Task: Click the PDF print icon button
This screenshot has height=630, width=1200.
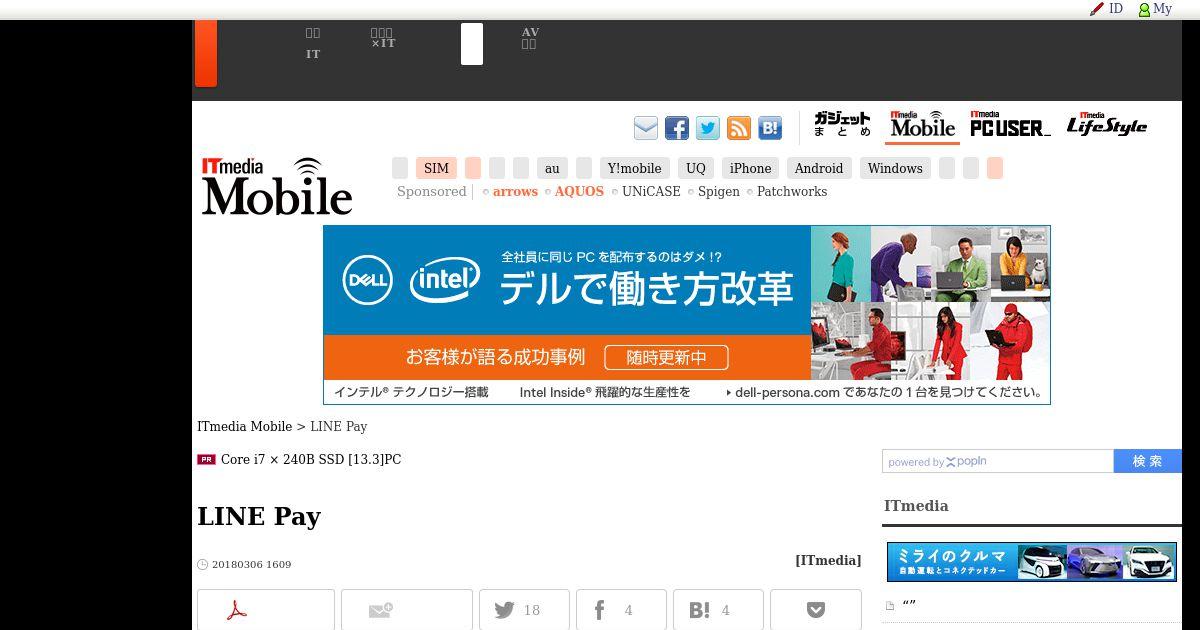Action: click(266, 610)
